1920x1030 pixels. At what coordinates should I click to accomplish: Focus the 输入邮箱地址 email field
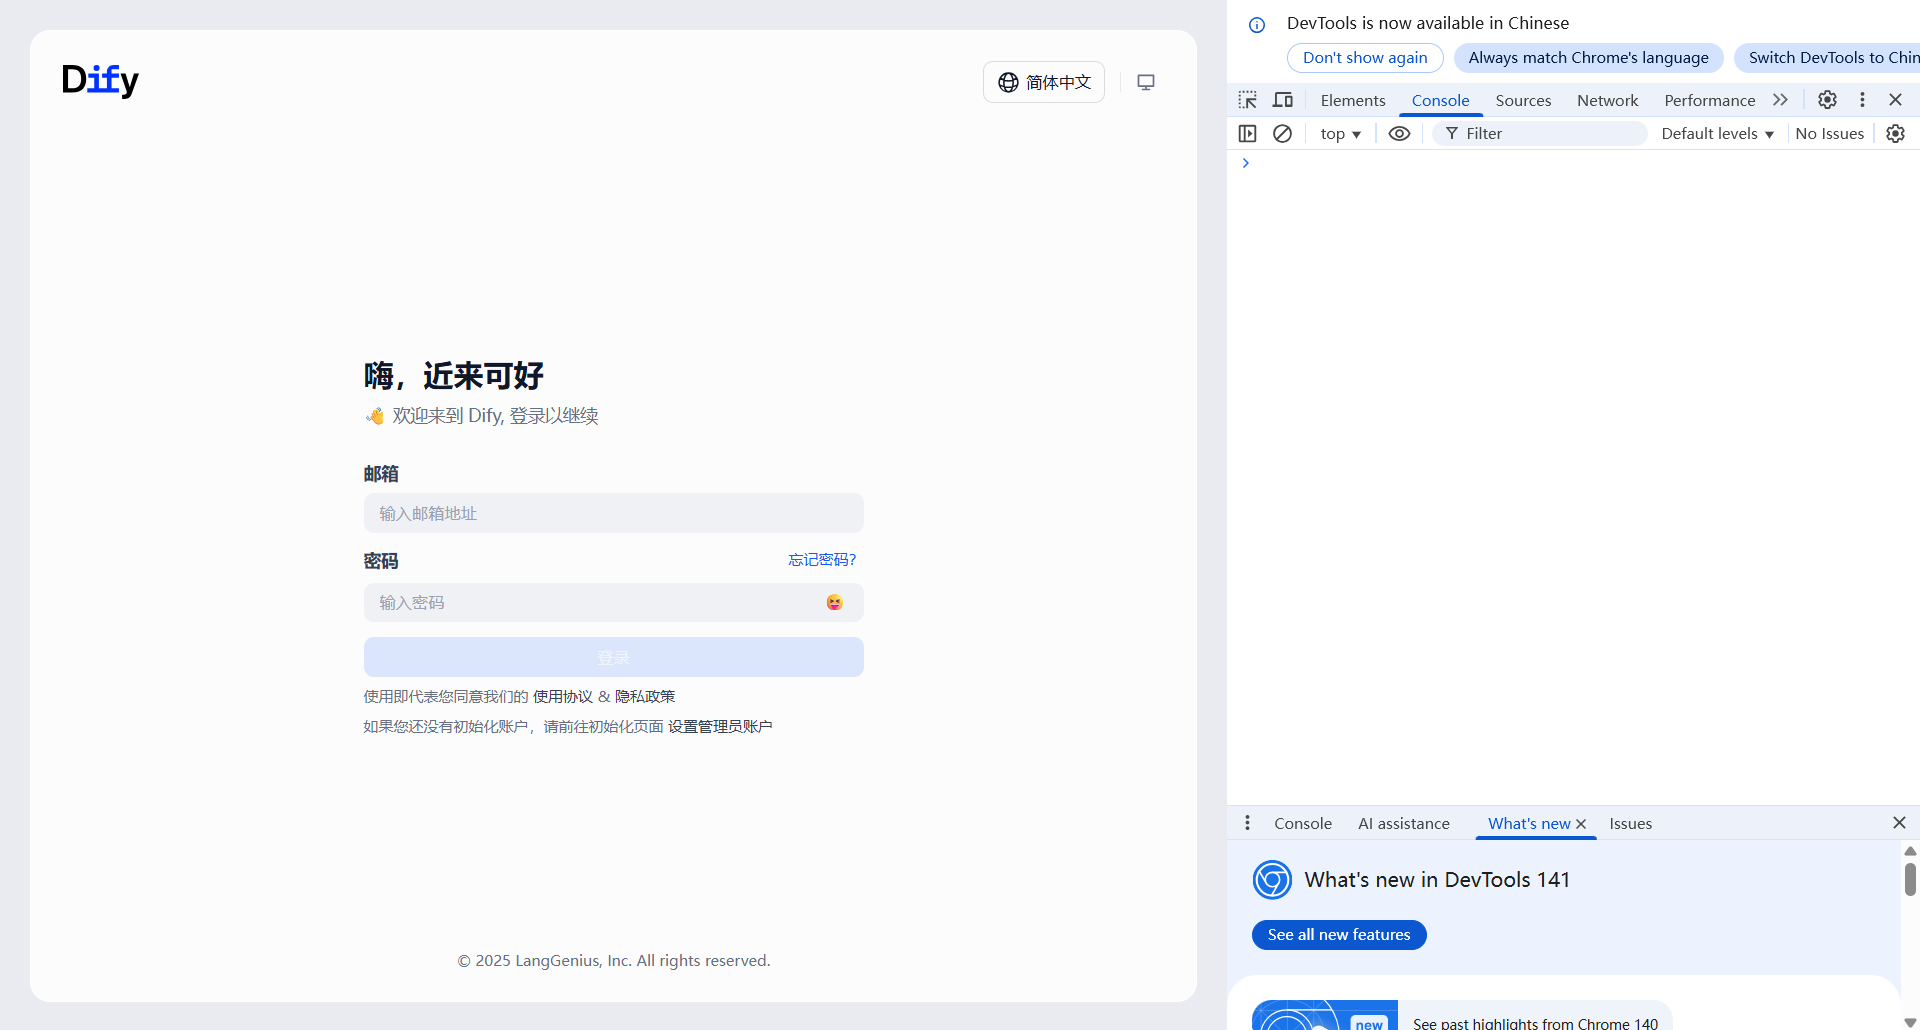click(614, 513)
